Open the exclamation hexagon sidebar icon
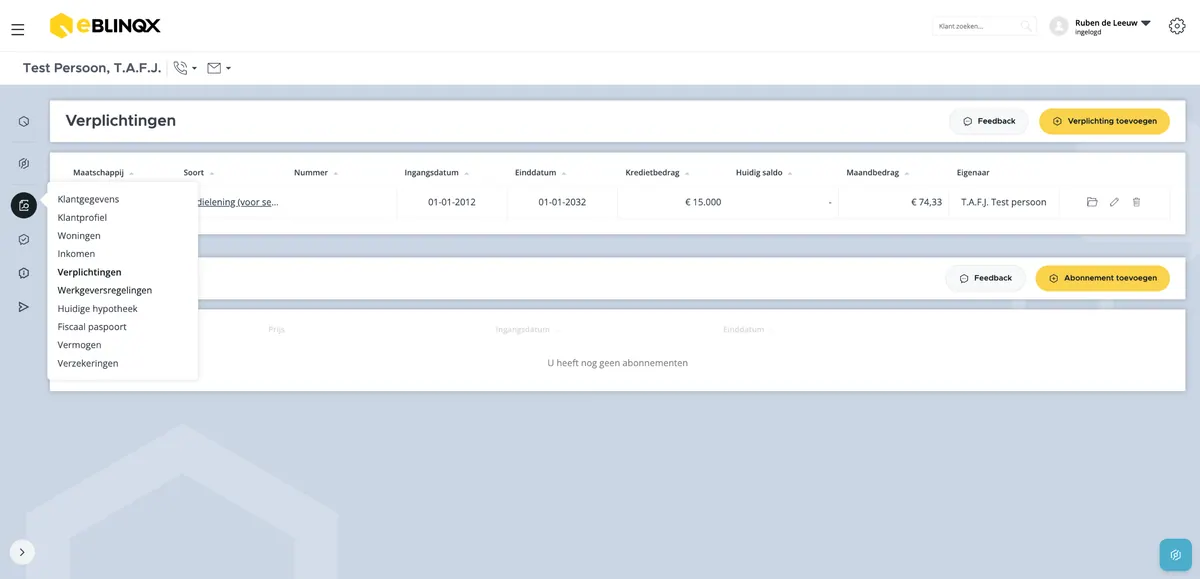 click(24, 273)
